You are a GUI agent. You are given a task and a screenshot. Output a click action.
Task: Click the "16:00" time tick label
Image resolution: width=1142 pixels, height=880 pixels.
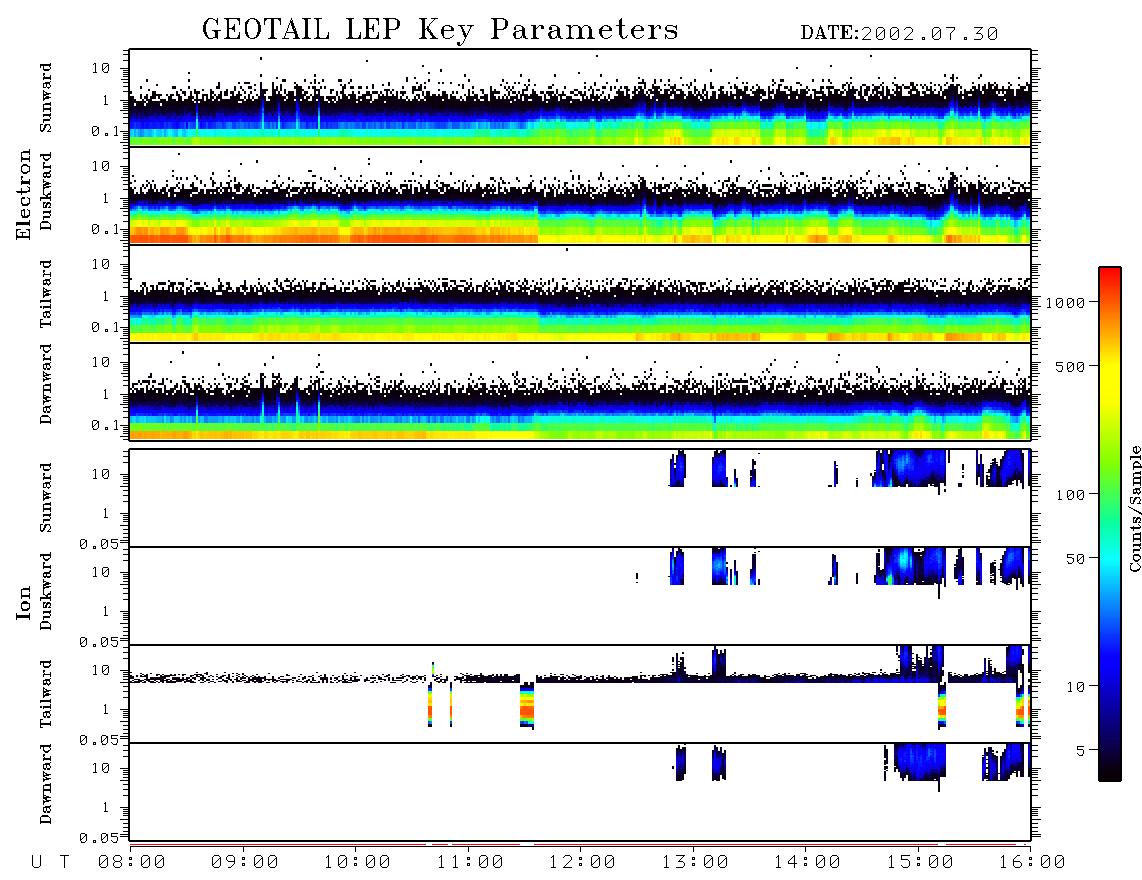[1032, 863]
